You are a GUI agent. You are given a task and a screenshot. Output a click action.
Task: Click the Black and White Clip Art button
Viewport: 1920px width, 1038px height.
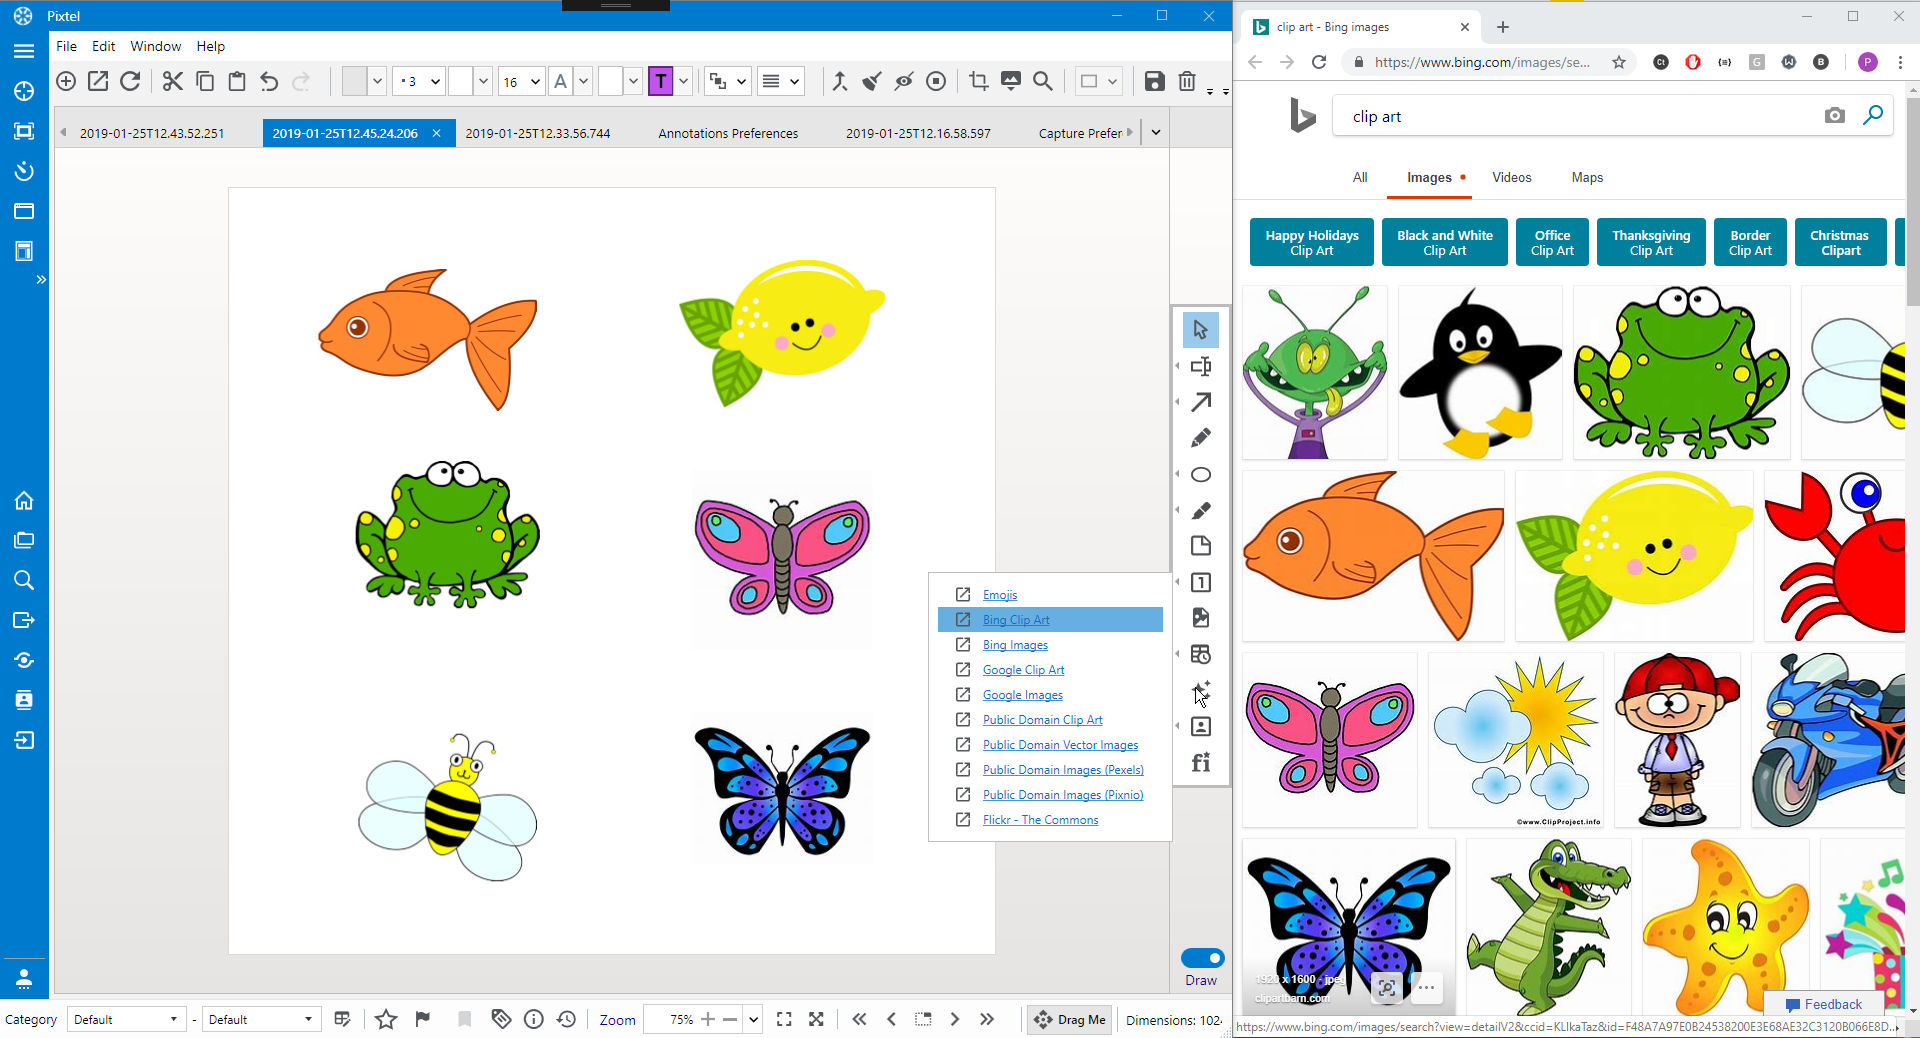1444,243
